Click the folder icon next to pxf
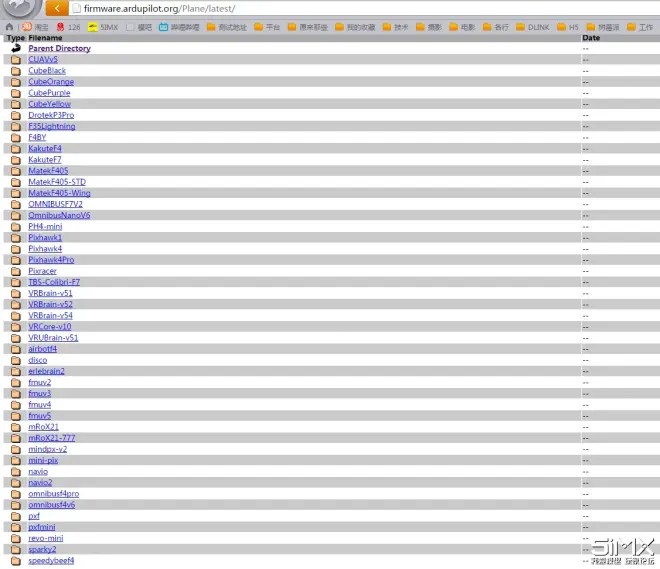 tap(16, 516)
